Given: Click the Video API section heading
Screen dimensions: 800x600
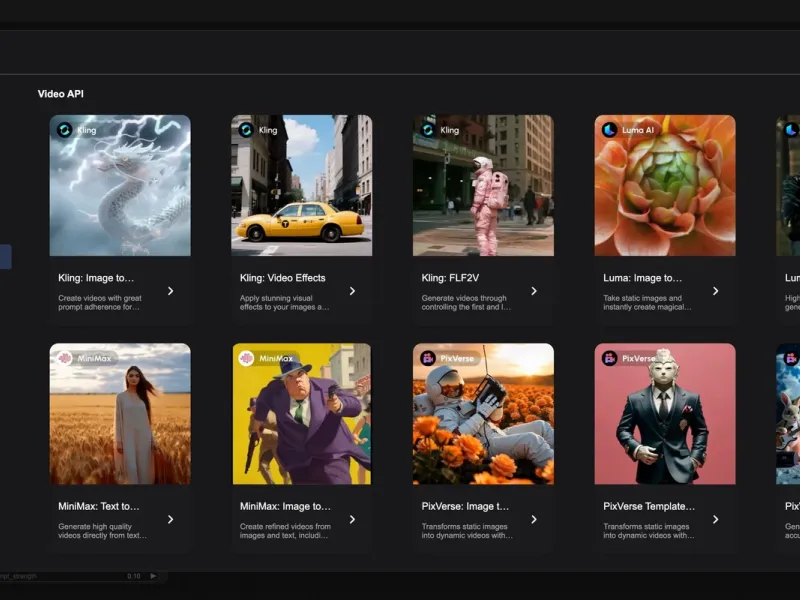Looking at the screenshot, I should [x=61, y=94].
